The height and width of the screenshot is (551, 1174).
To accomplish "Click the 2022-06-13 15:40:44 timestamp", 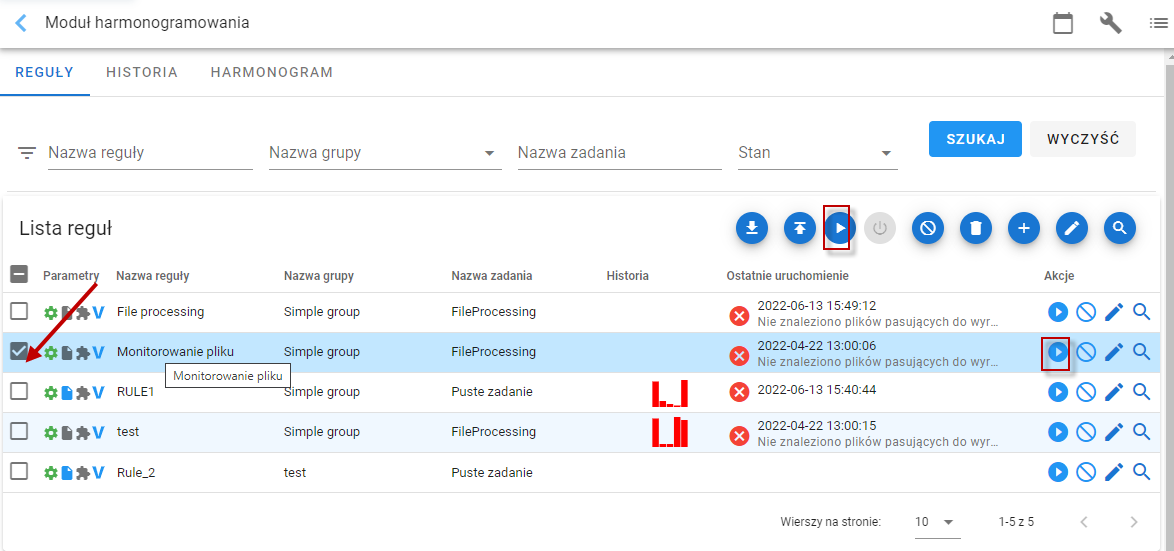I will click(817, 390).
